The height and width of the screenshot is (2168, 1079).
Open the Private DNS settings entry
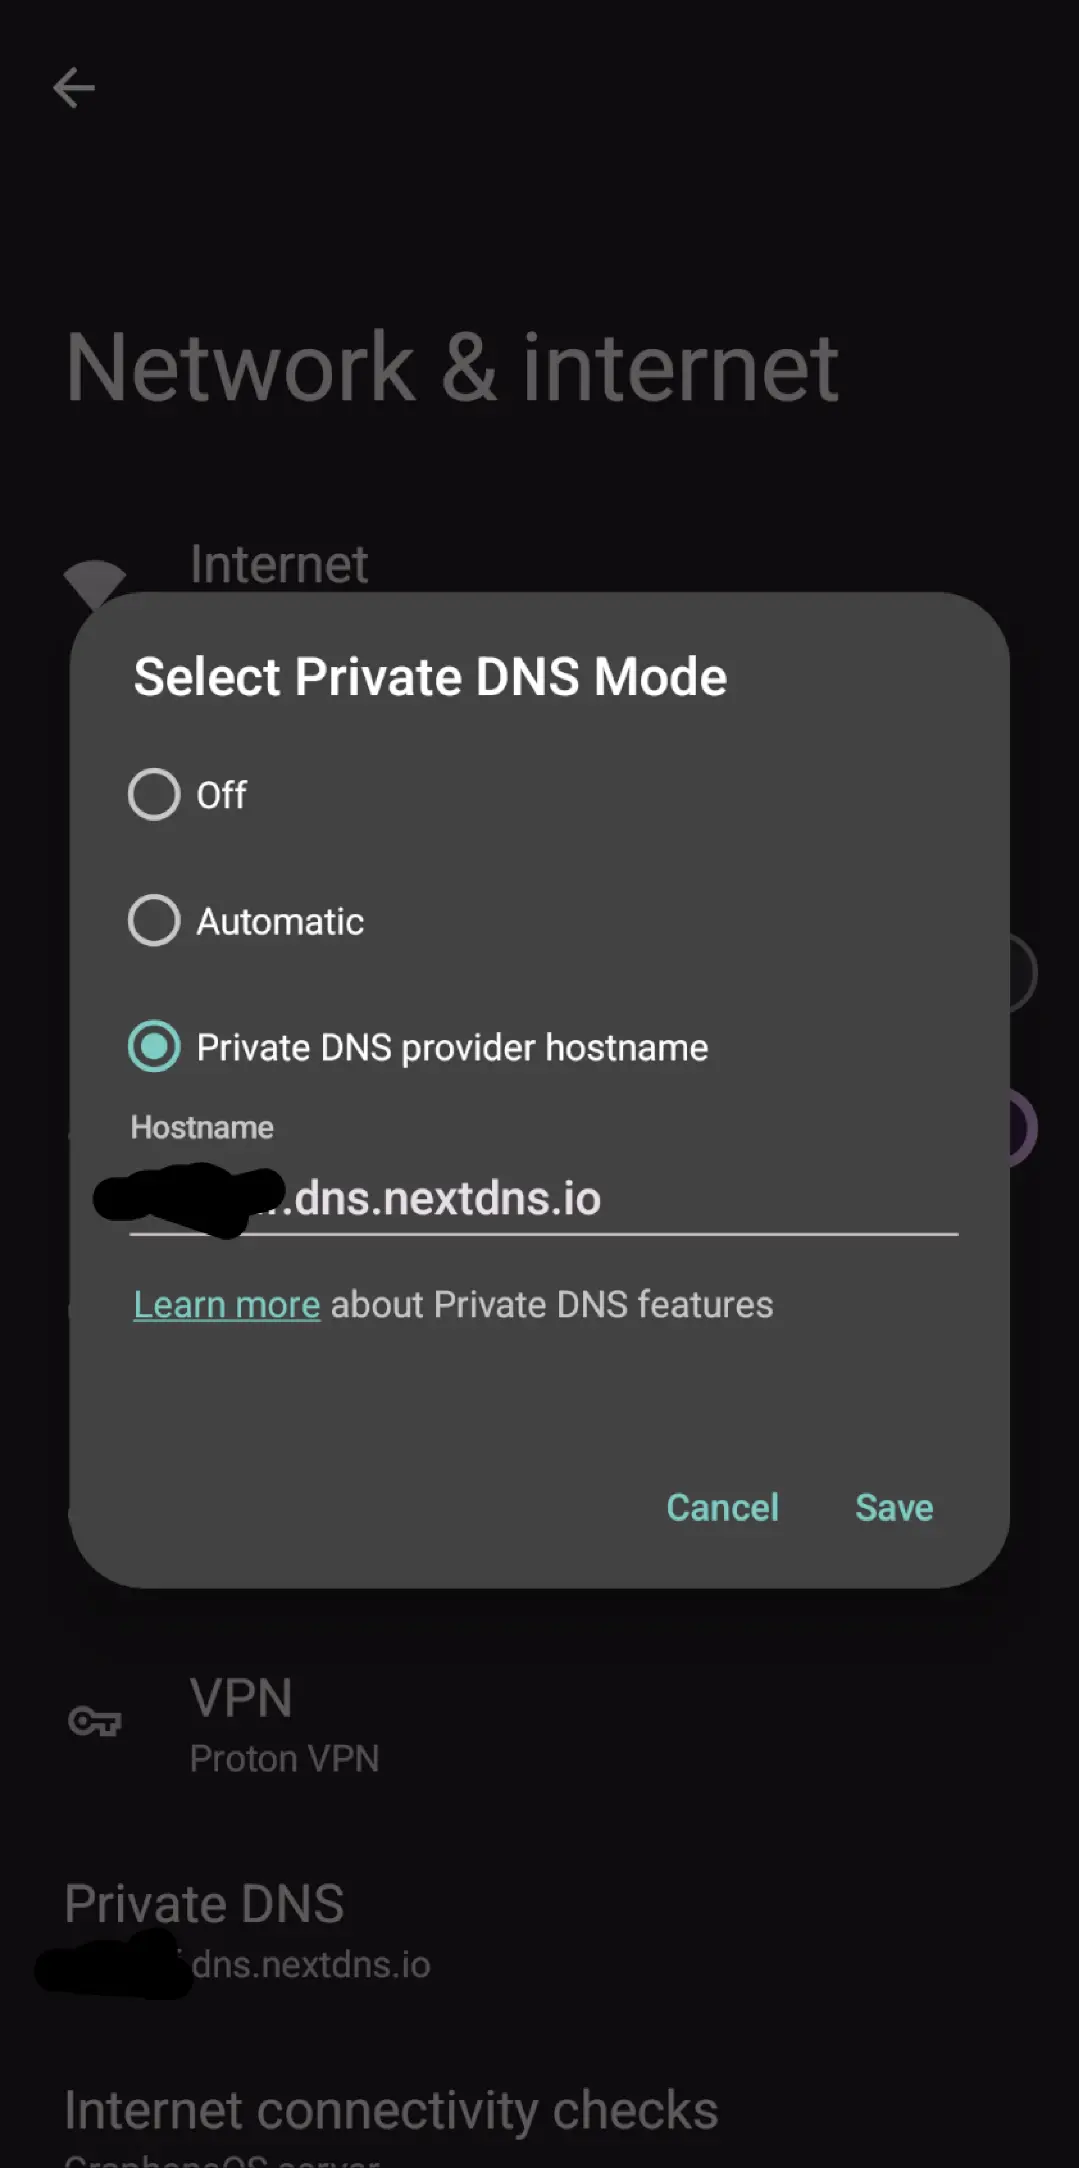pos(205,1903)
